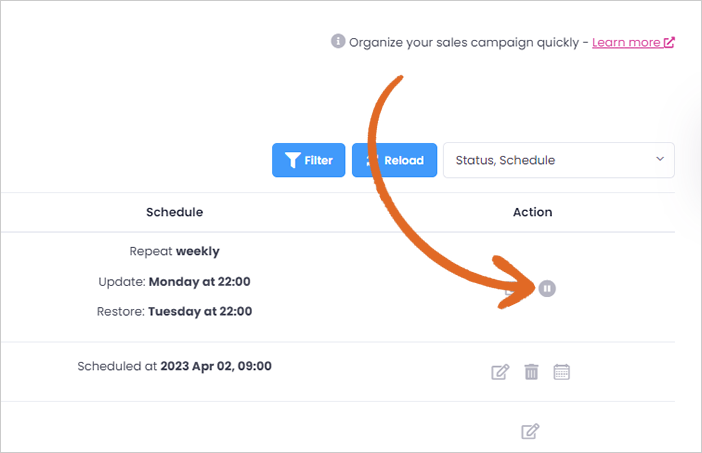This screenshot has width=702, height=453.
Task: Click the Schedule column header
Action: coord(175,212)
